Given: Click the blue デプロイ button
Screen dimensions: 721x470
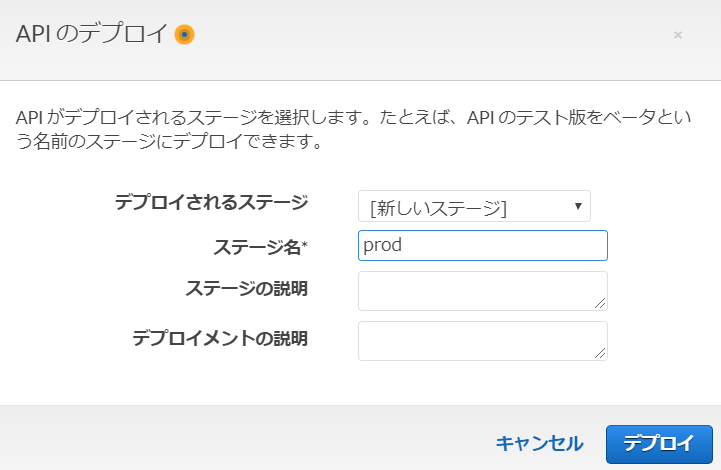Looking at the screenshot, I should (658, 443).
